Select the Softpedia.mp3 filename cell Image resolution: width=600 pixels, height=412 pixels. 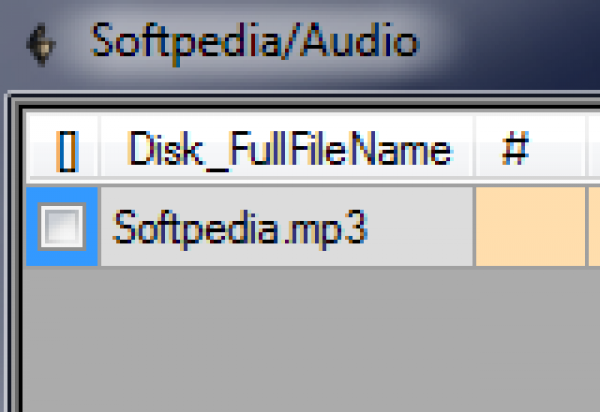click(240, 228)
